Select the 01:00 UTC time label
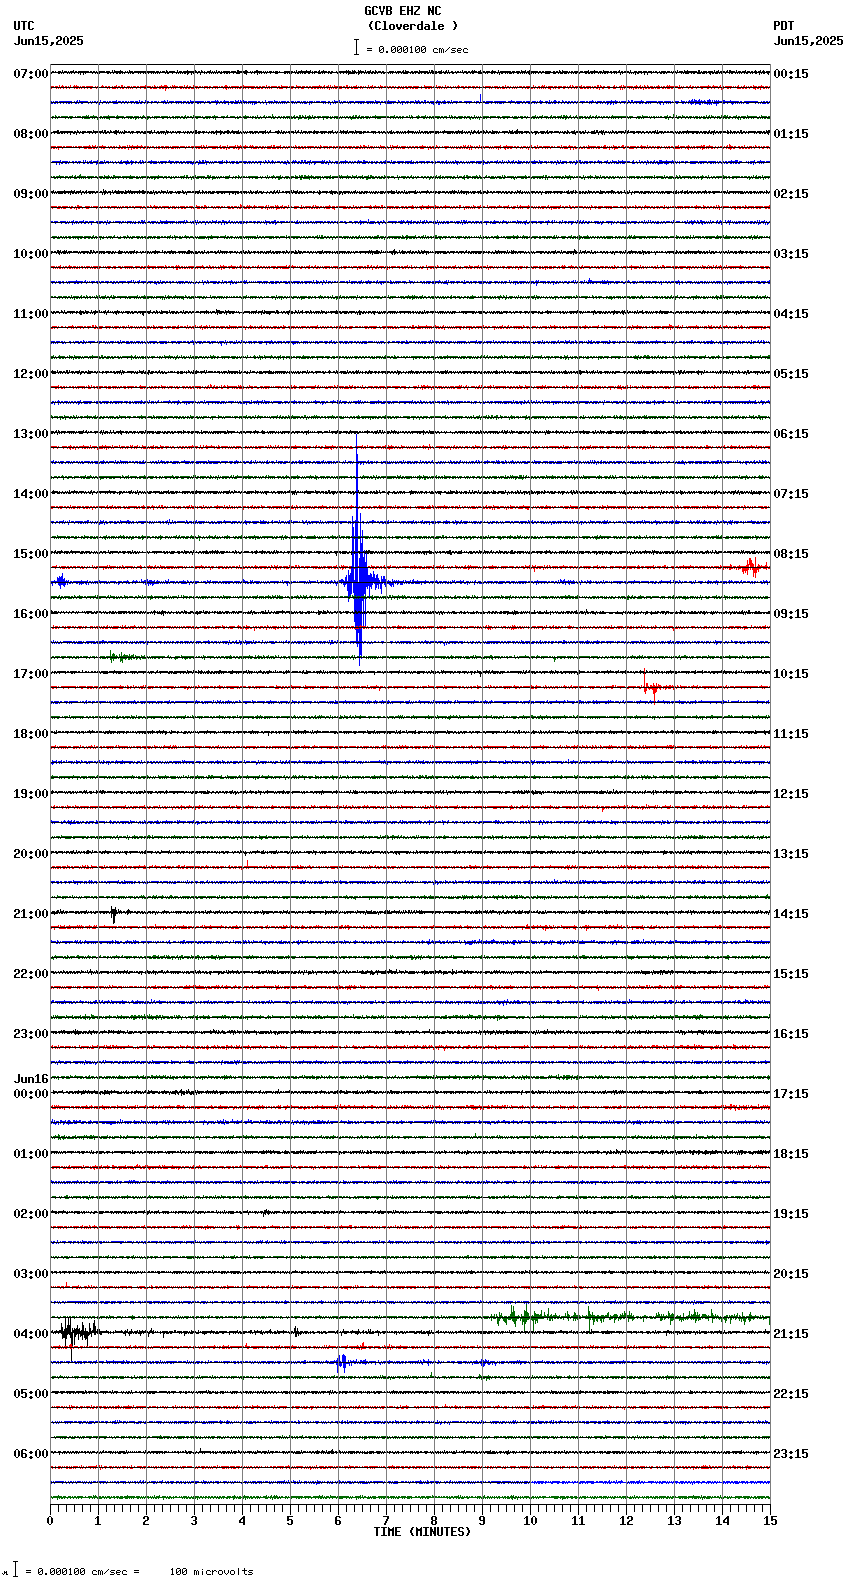This screenshot has height=1584, width=850. coord(31,1154)
